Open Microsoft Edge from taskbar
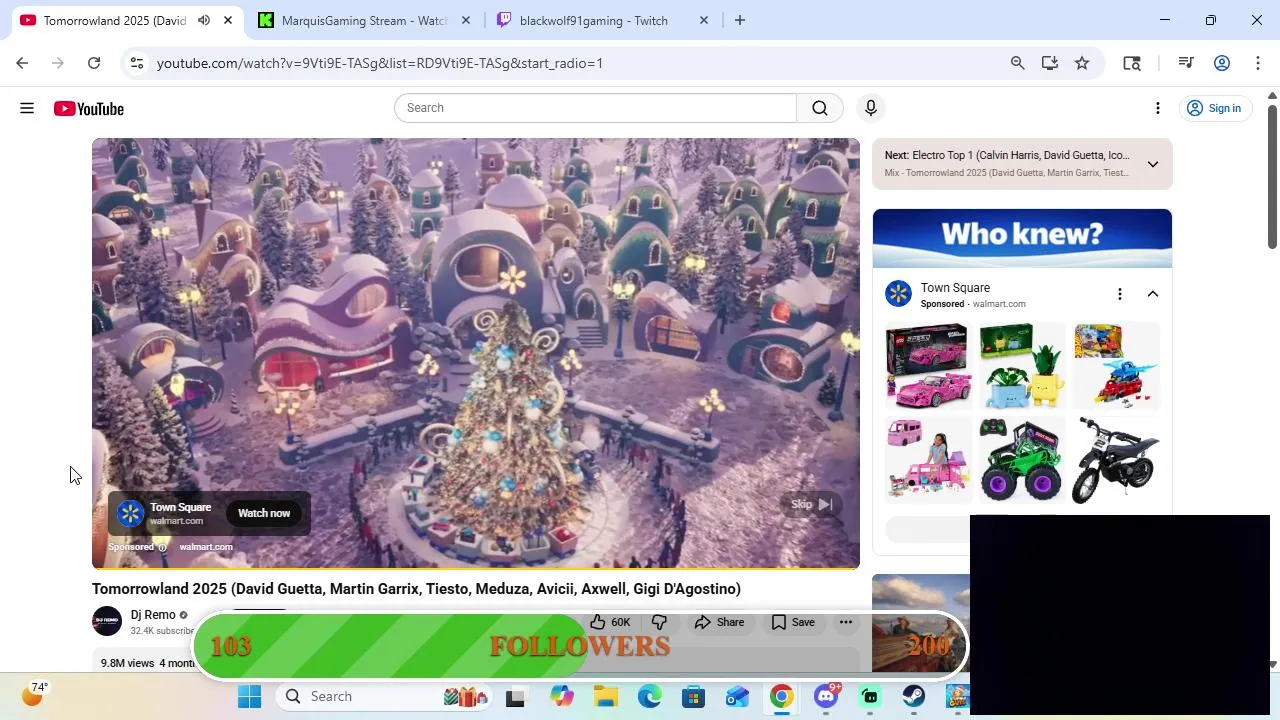 (650, 696)
